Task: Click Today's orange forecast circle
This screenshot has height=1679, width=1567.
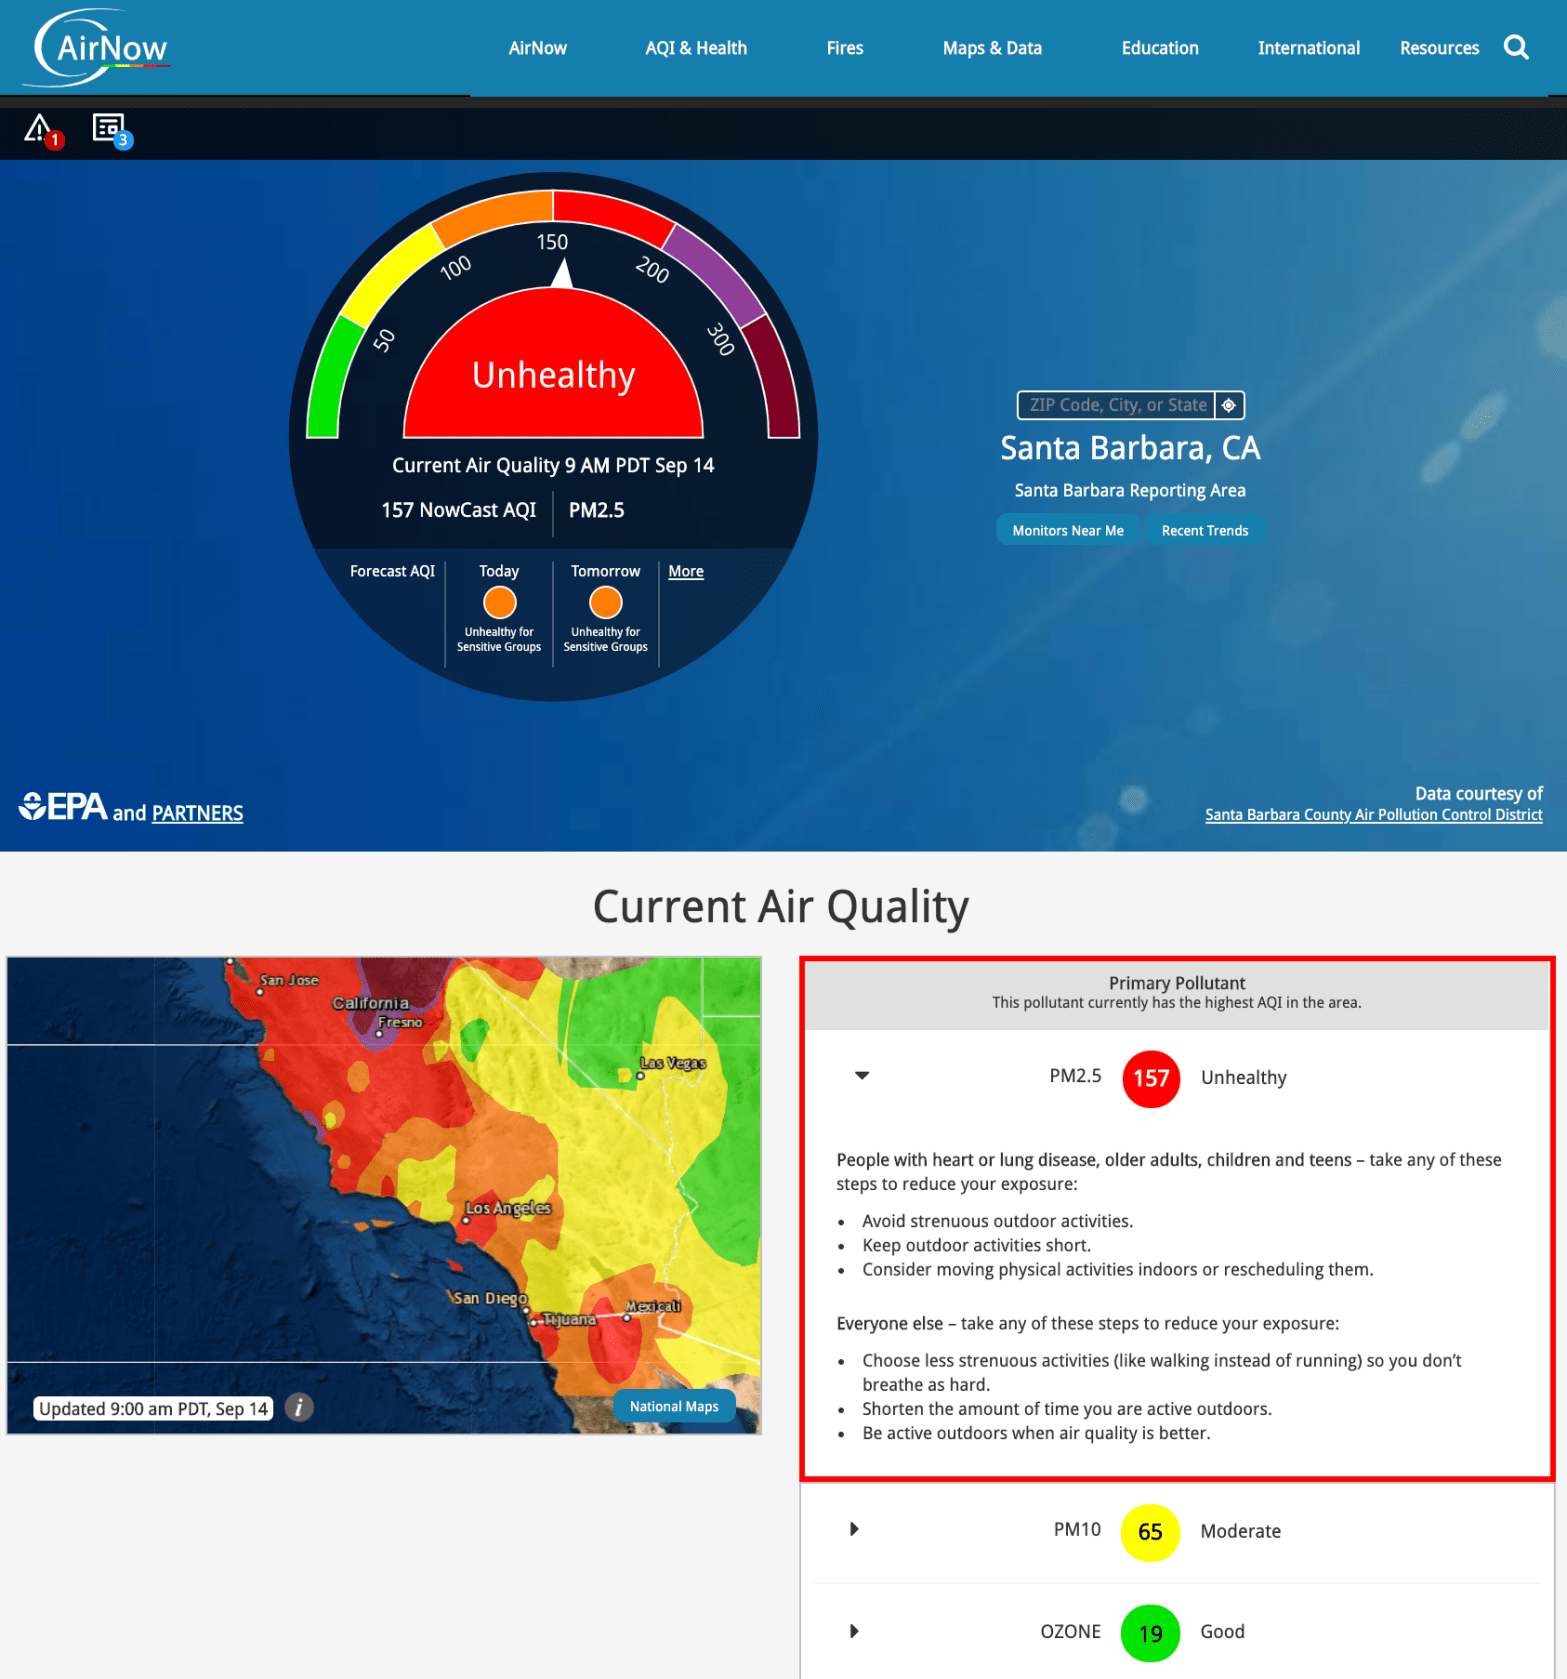Action: point(499,603)
